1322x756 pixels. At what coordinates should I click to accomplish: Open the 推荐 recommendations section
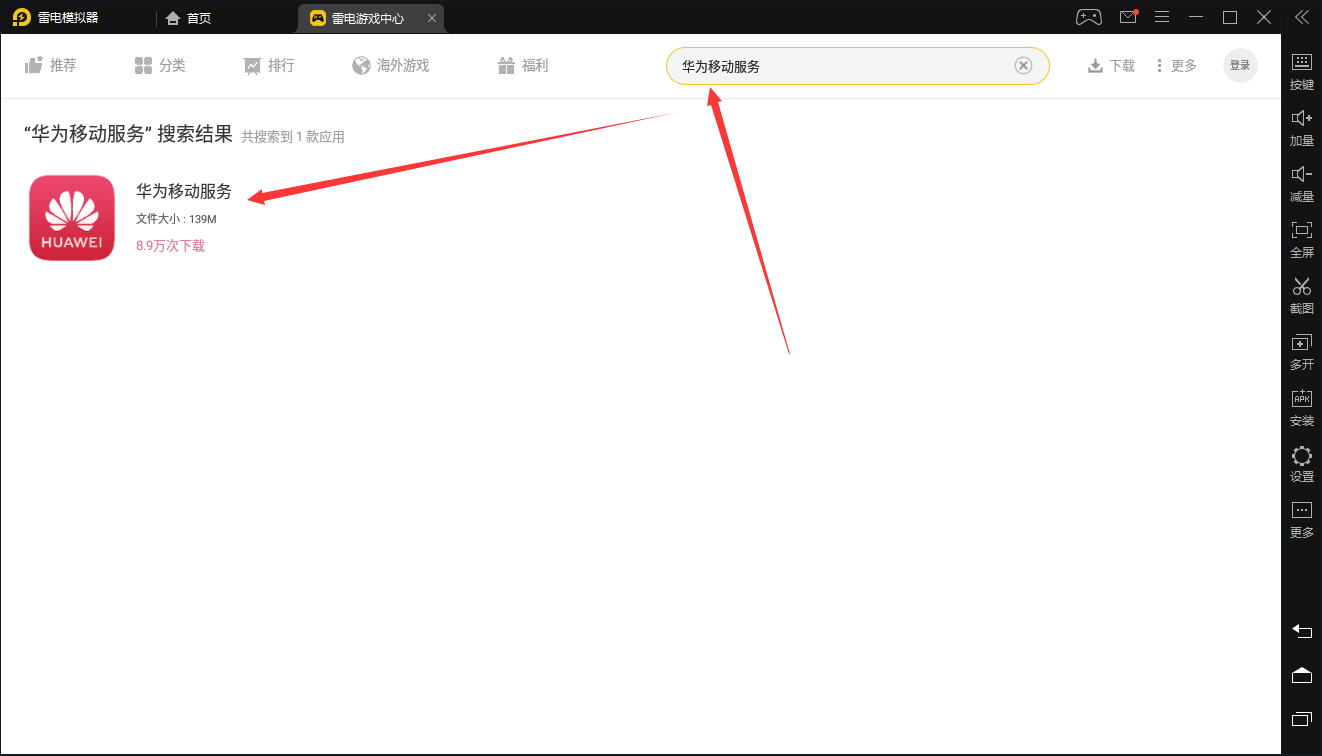[50, 66]
